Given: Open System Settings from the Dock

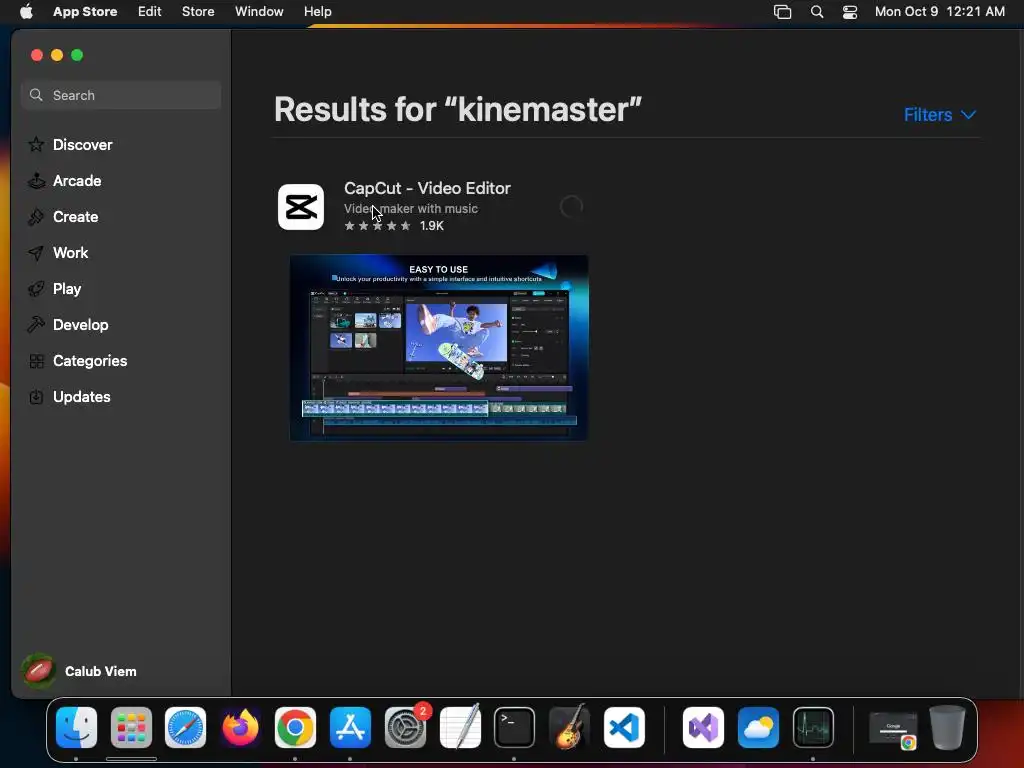Looking at the screenshot, I should [x=405, y=727].
